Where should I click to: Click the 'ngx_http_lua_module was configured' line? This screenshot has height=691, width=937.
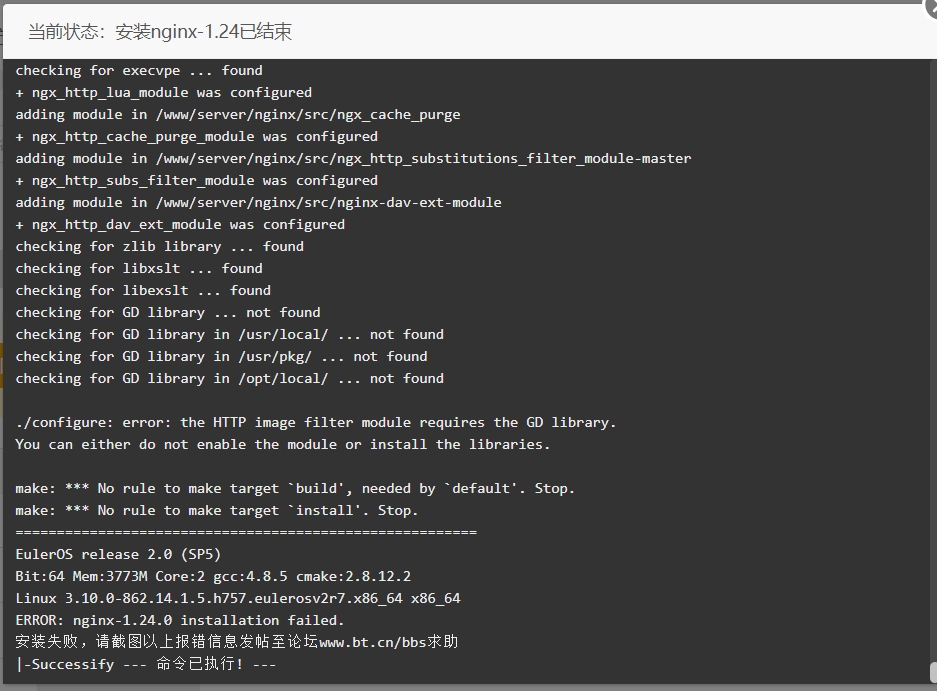click(164, 93)
